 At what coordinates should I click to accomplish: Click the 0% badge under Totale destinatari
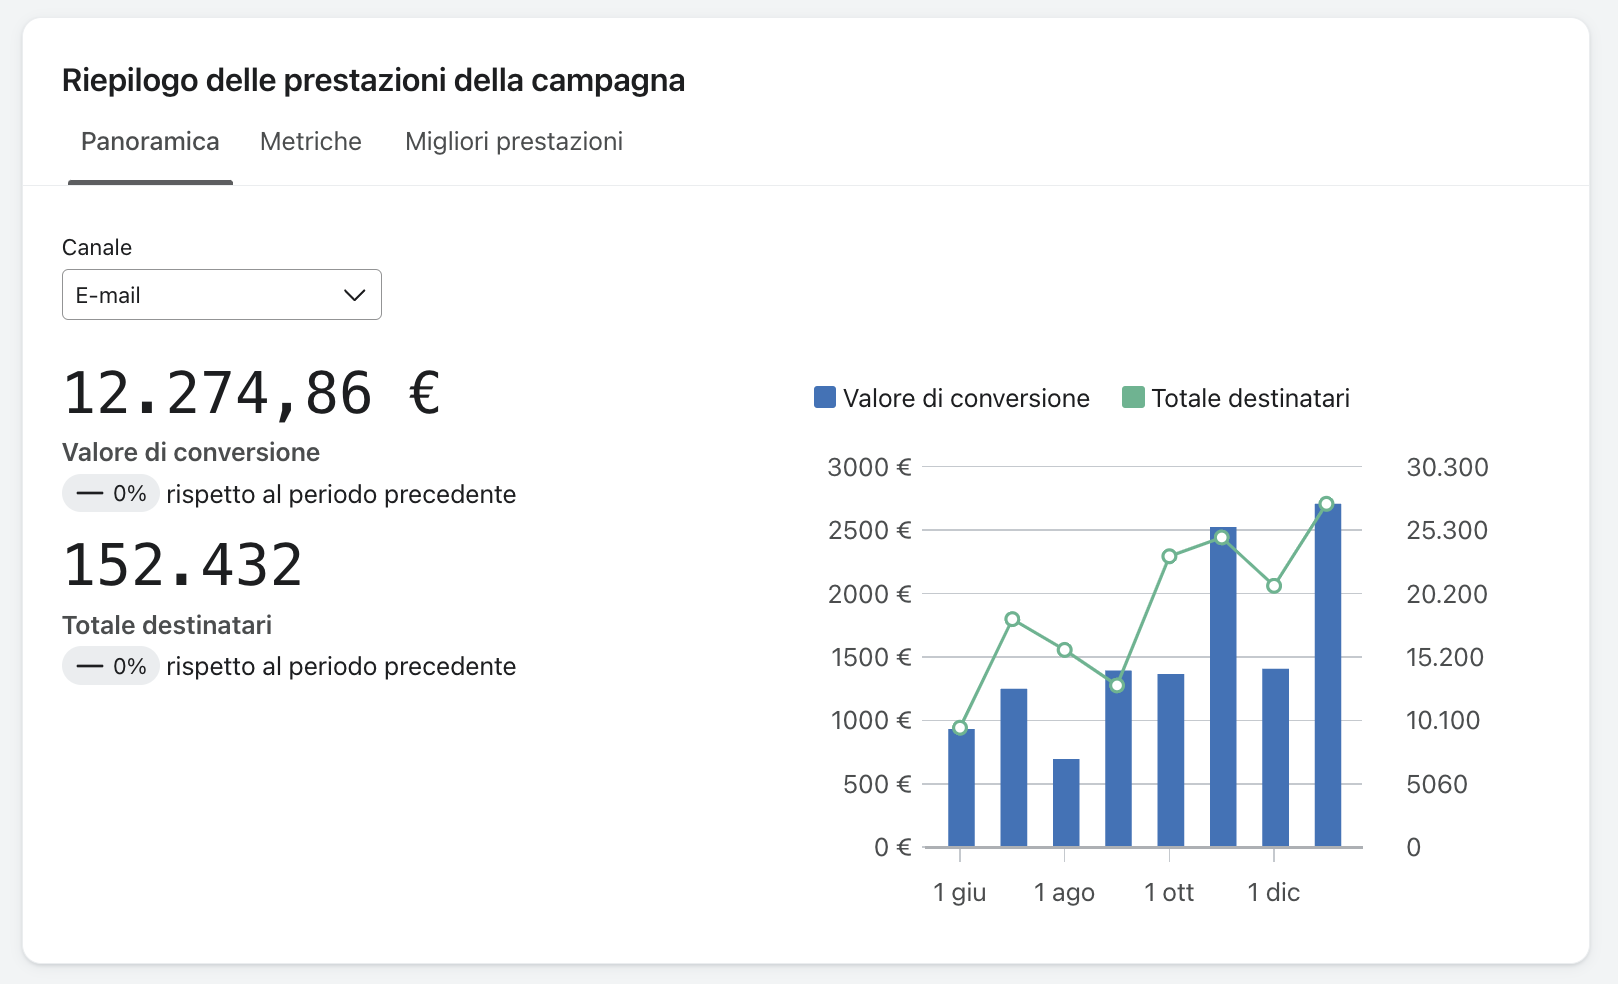click(x=111, y=666)
